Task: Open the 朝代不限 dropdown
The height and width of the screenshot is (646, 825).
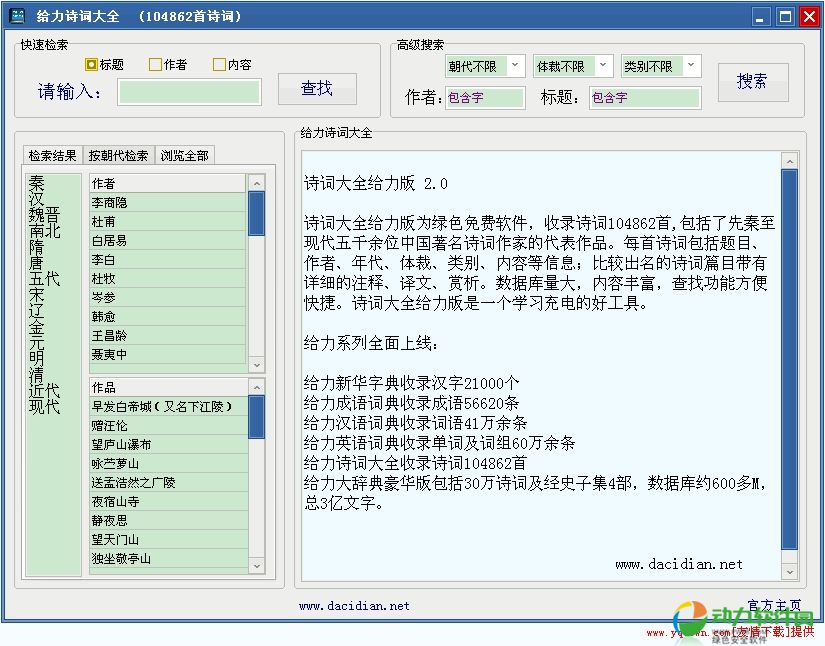Action: [485, 66]
